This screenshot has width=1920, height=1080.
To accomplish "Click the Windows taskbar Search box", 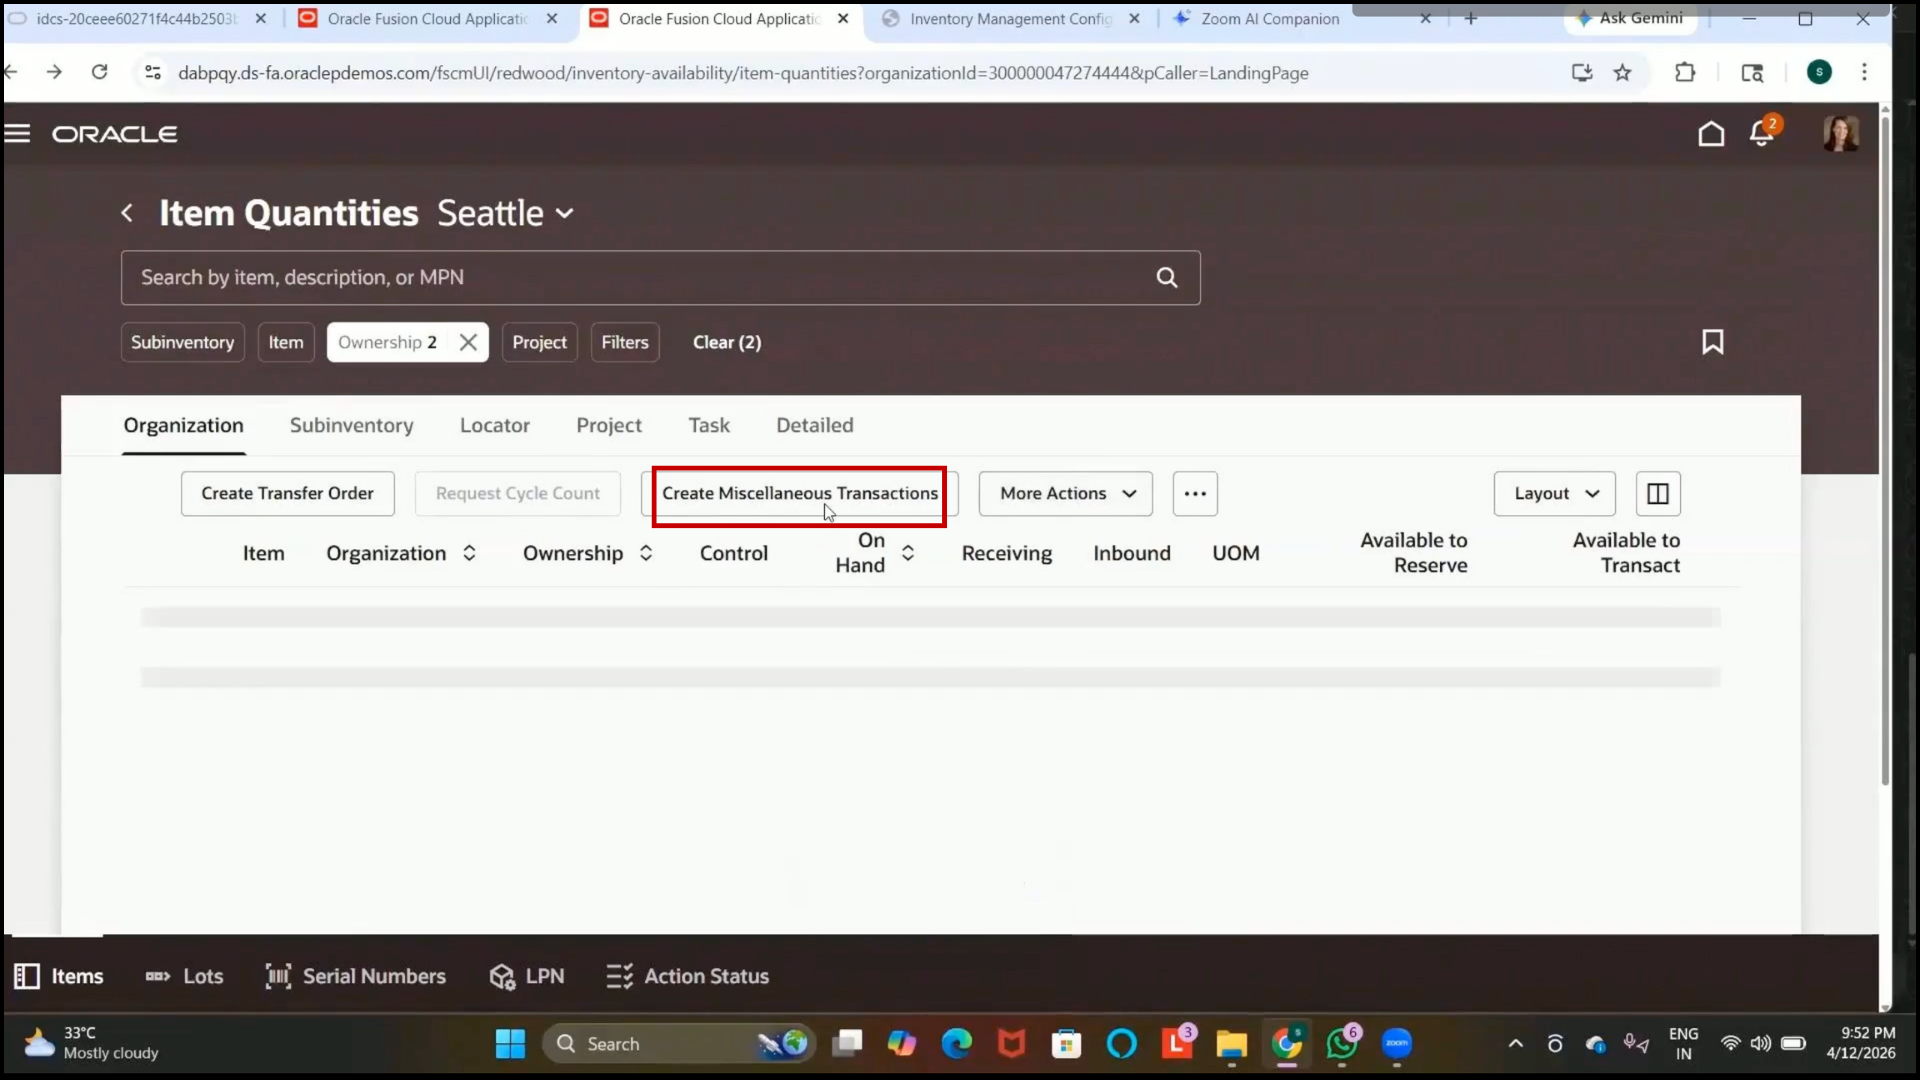I will [680, 1044].
